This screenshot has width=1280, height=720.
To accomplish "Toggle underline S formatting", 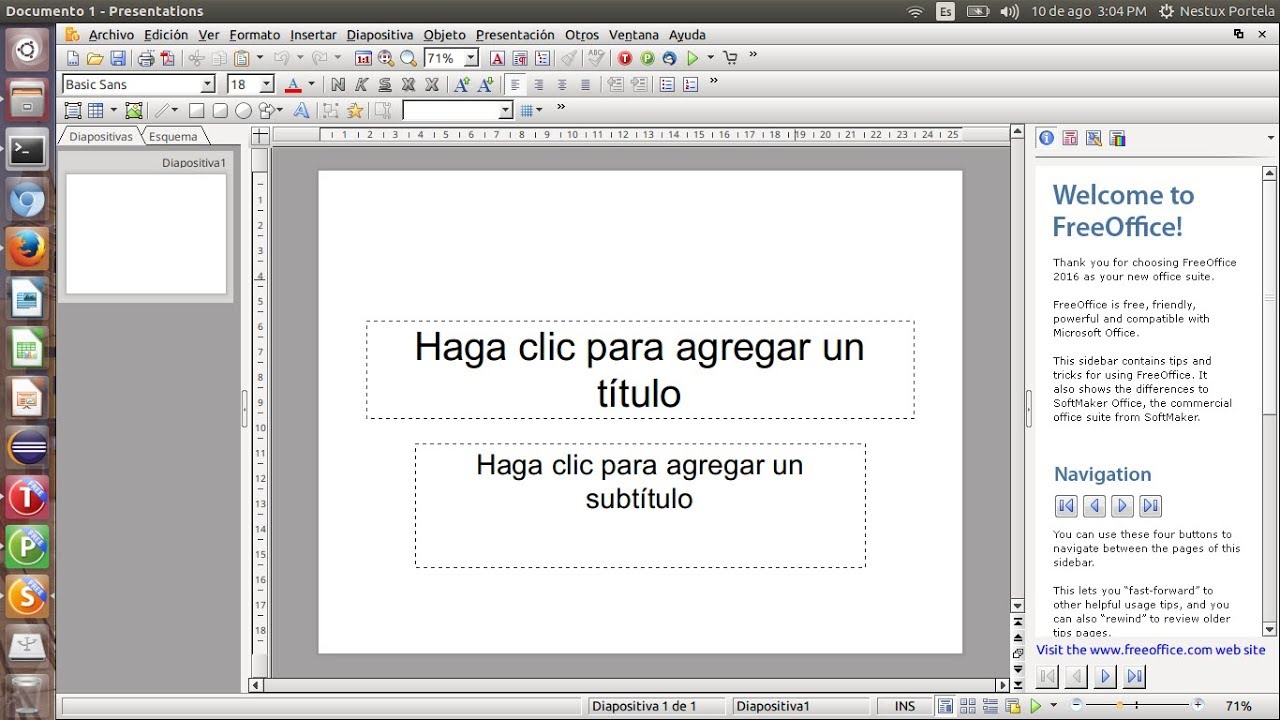I will (385, 84).
